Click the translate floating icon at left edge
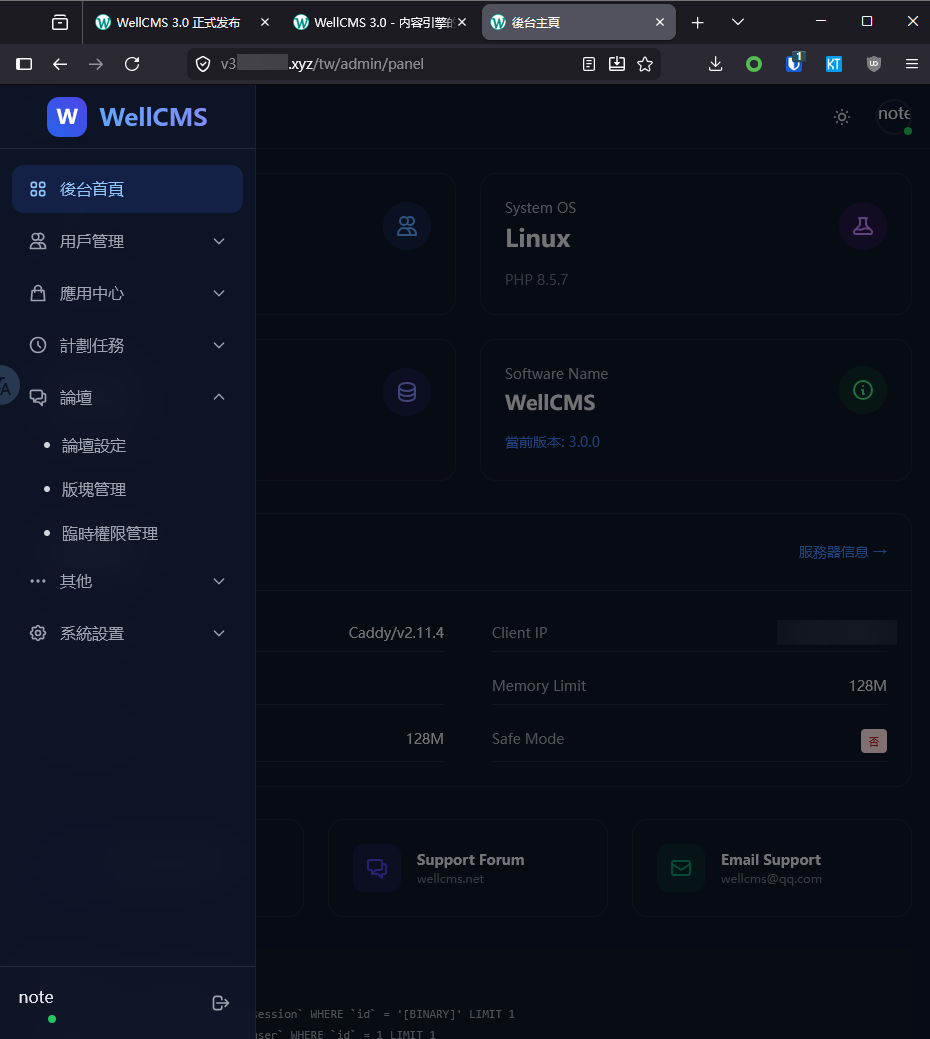The width and height of the screenshot is (930, 1039). [7, 385]
